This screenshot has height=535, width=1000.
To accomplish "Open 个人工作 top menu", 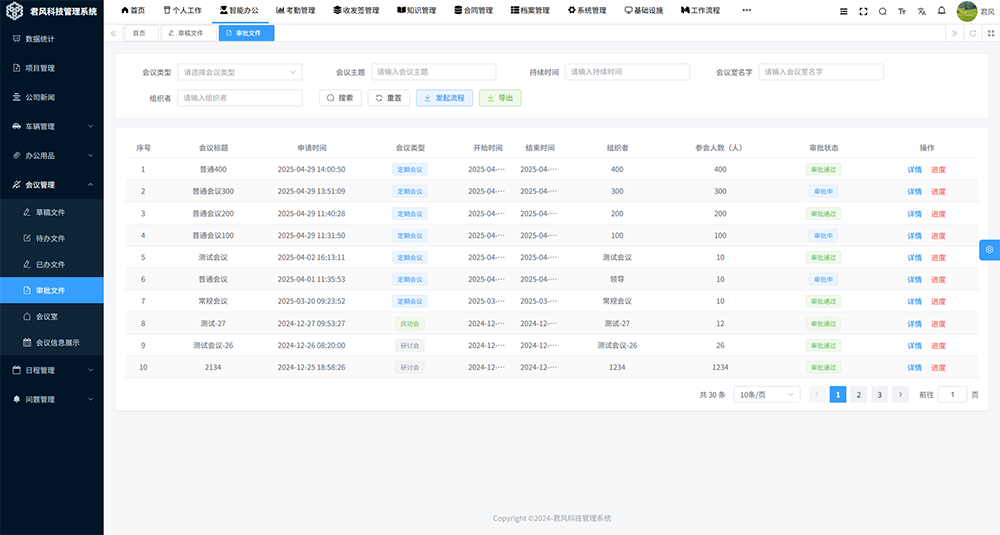I will pyautogui.click(x=182, y=10).
